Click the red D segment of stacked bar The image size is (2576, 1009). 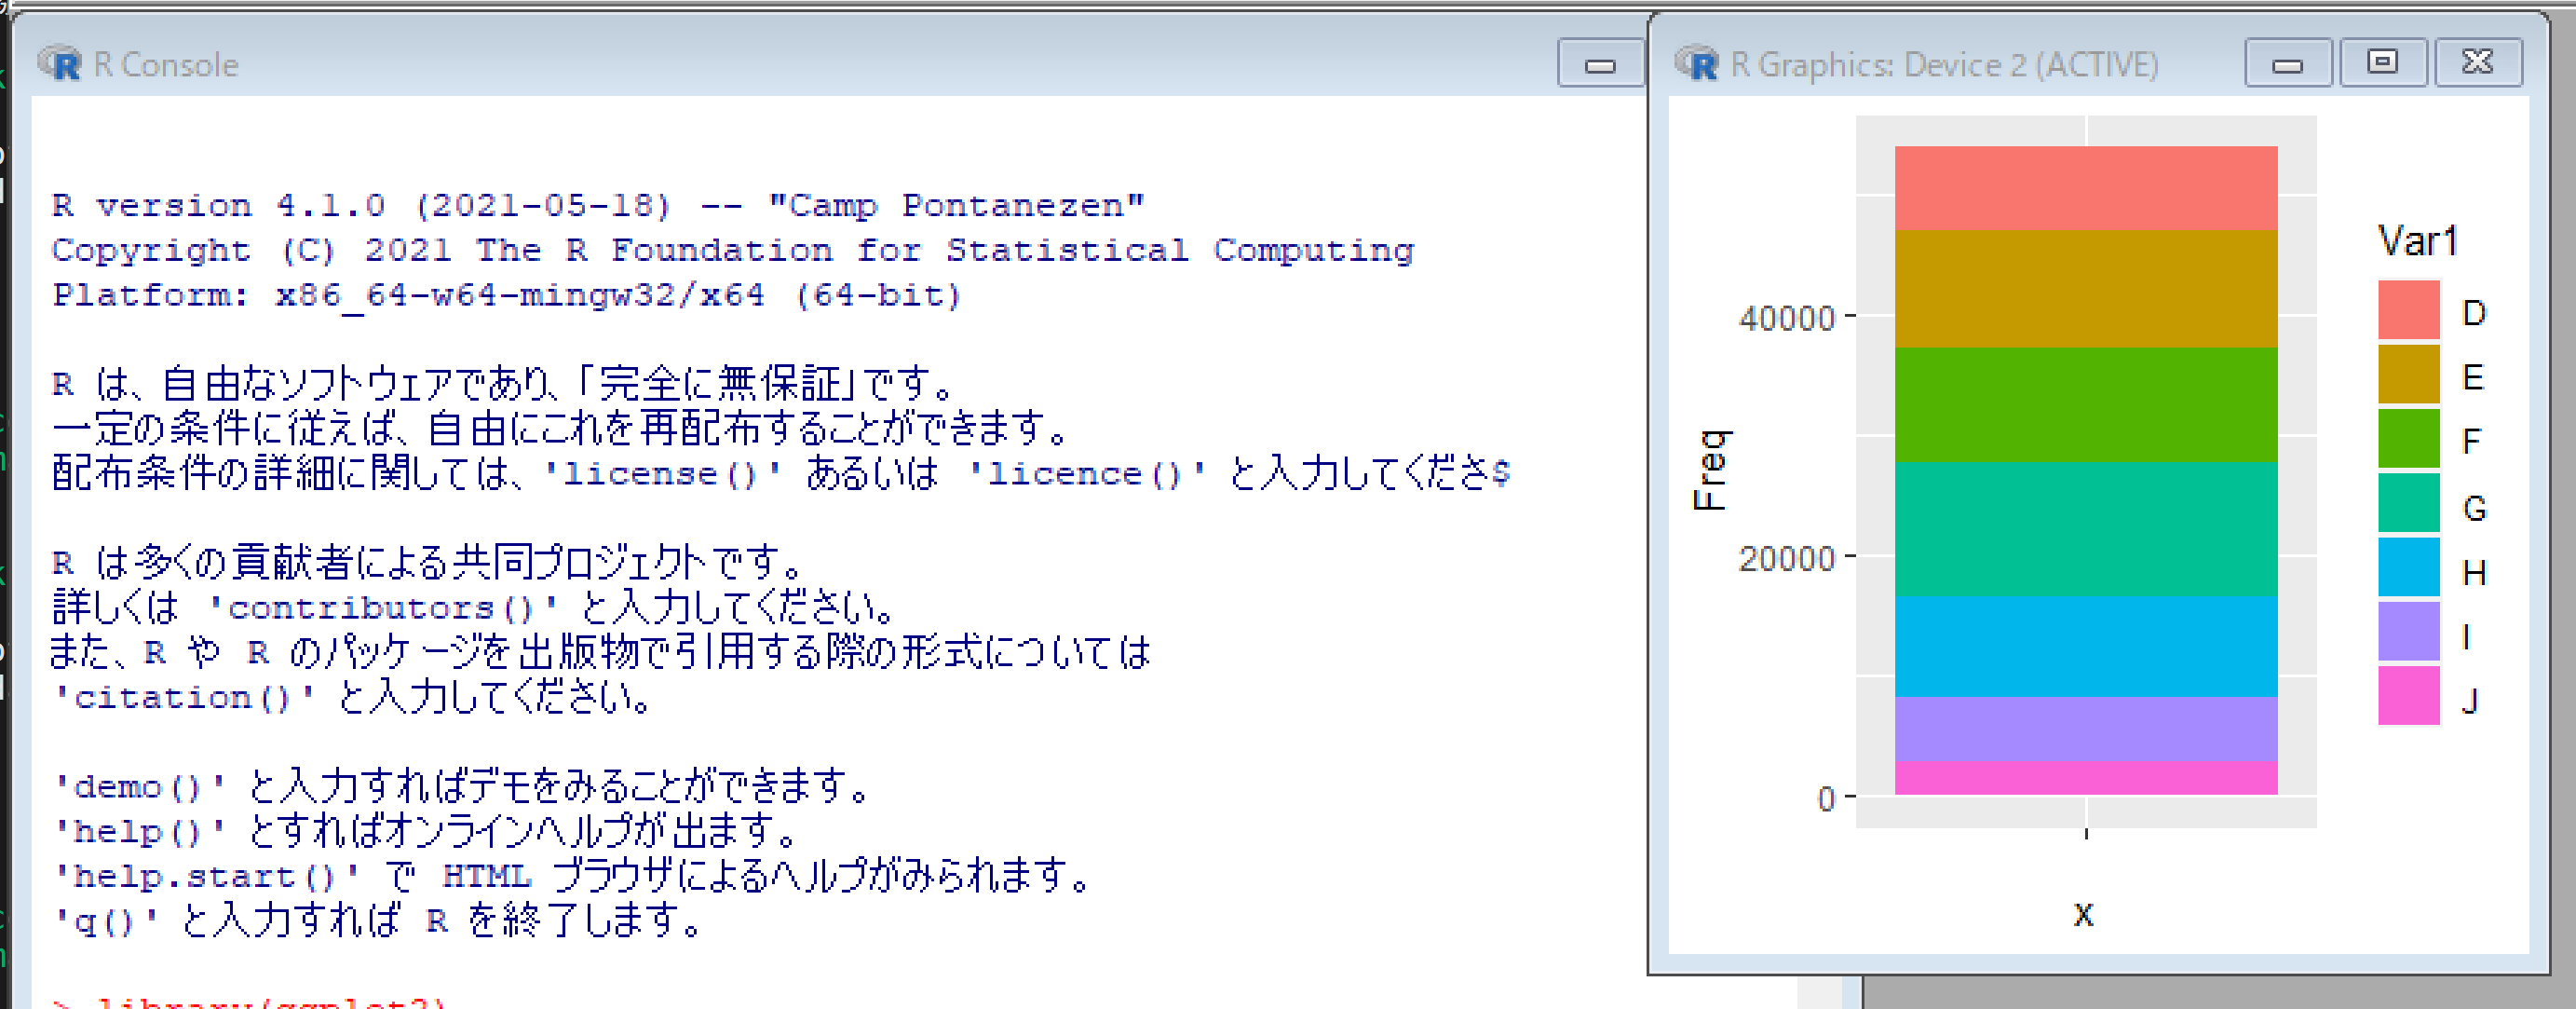point(2086,188)
